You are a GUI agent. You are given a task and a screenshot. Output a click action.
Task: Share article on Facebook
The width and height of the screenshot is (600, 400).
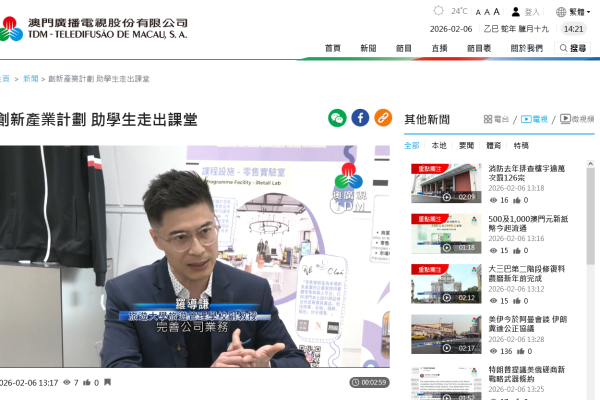[x=360, y=118]
